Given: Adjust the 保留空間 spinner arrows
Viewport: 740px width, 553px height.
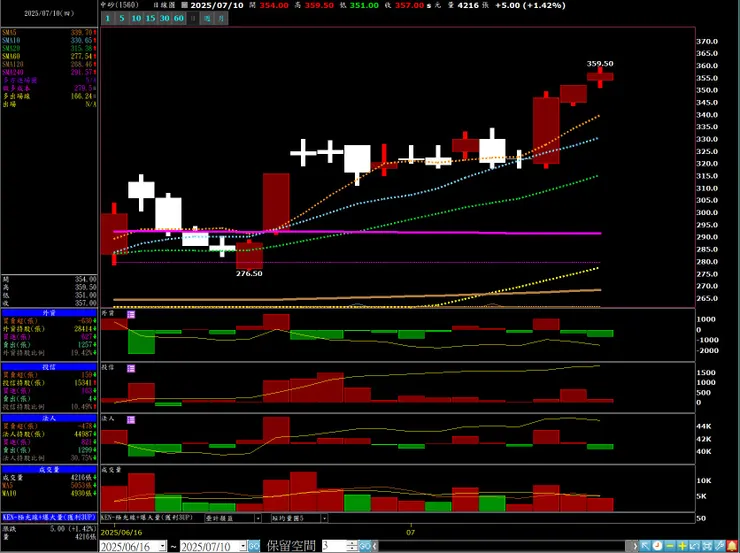Looking at the screenshot, I should (353, 546).
